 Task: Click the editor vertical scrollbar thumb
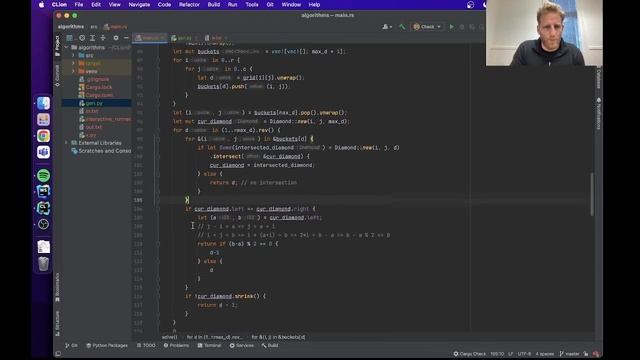coord(592,194)
